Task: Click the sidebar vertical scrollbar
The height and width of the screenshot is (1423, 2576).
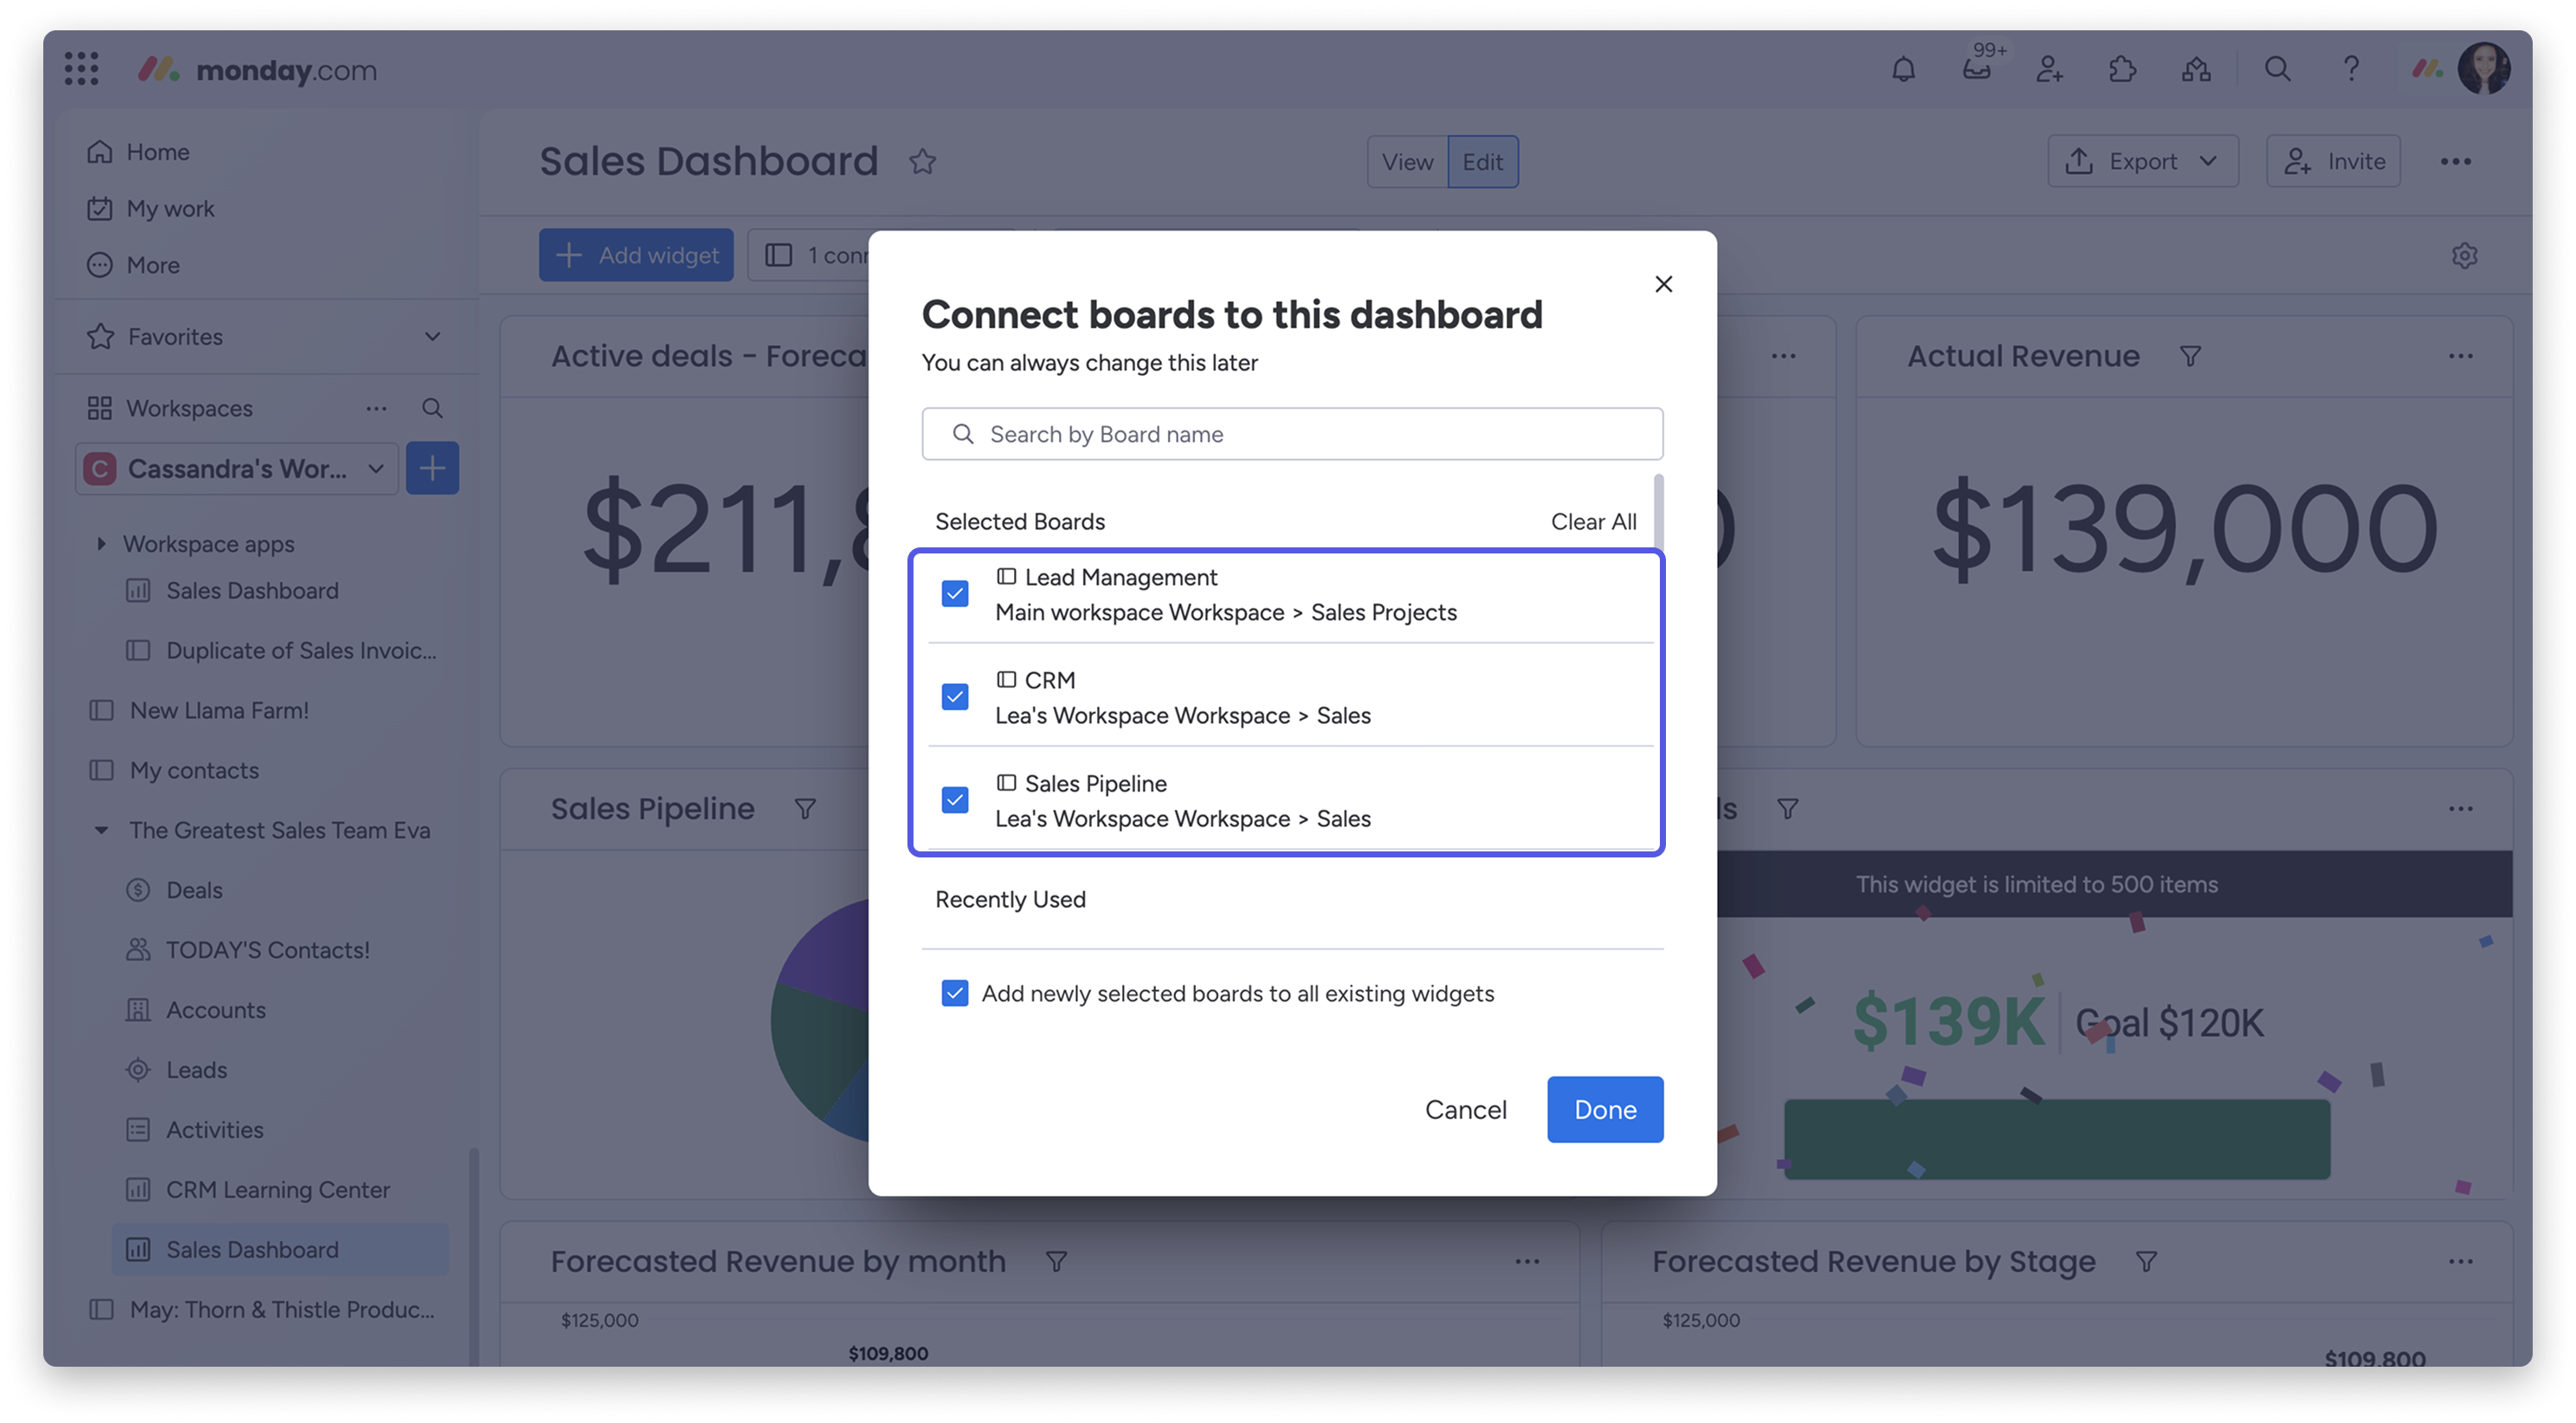Action: 473,1256
